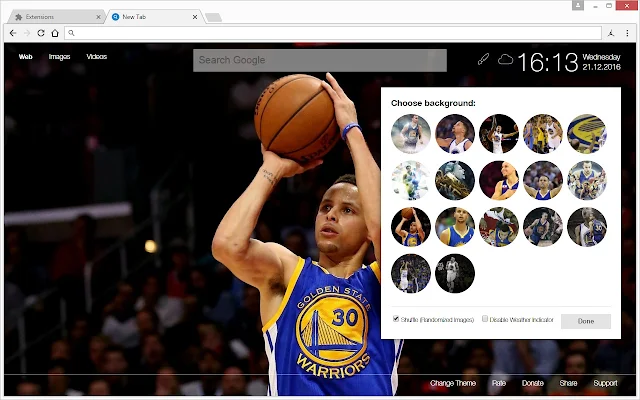This screenshot has width=640, height=400.
Task: Close the Extensions tab with its X
Action: [x=98, y=17]
